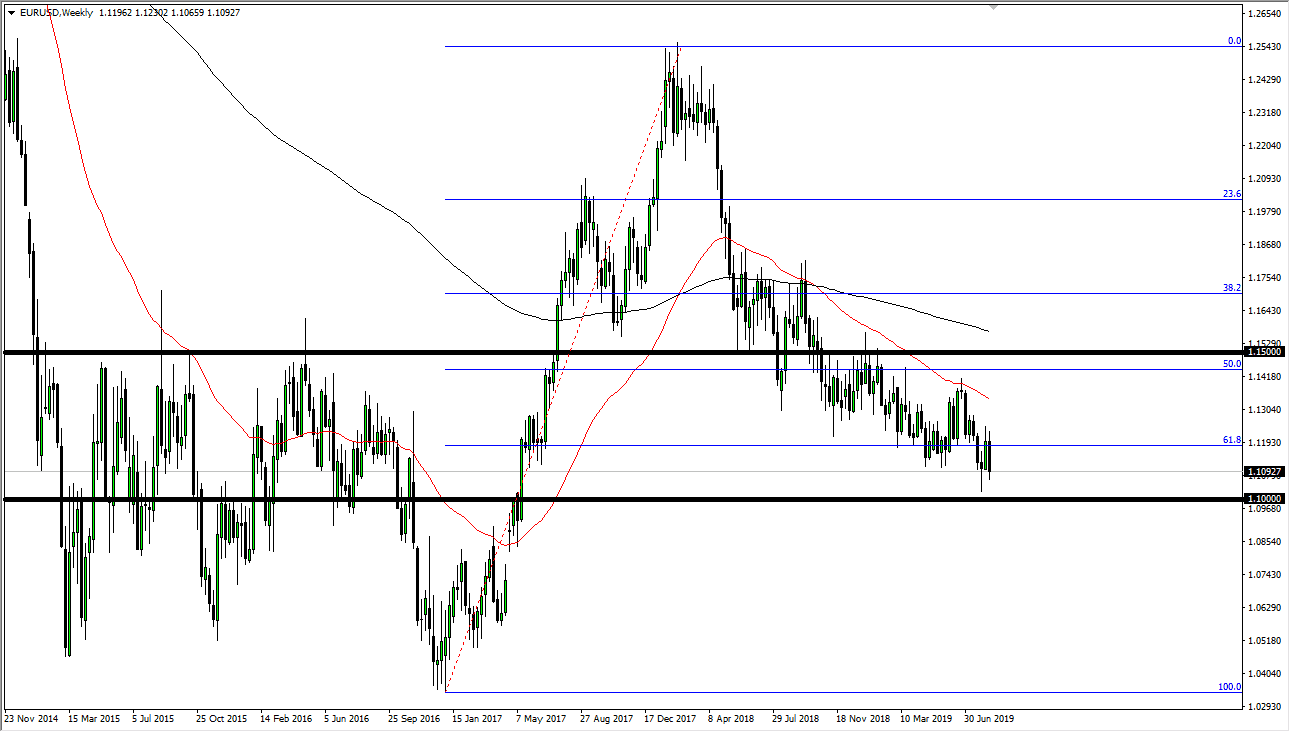Image resolution: width=1290 pixels, height=732 pixels.
Task: Select the Fibonacci 0.0 level label
Action: tap(1234, 41)
